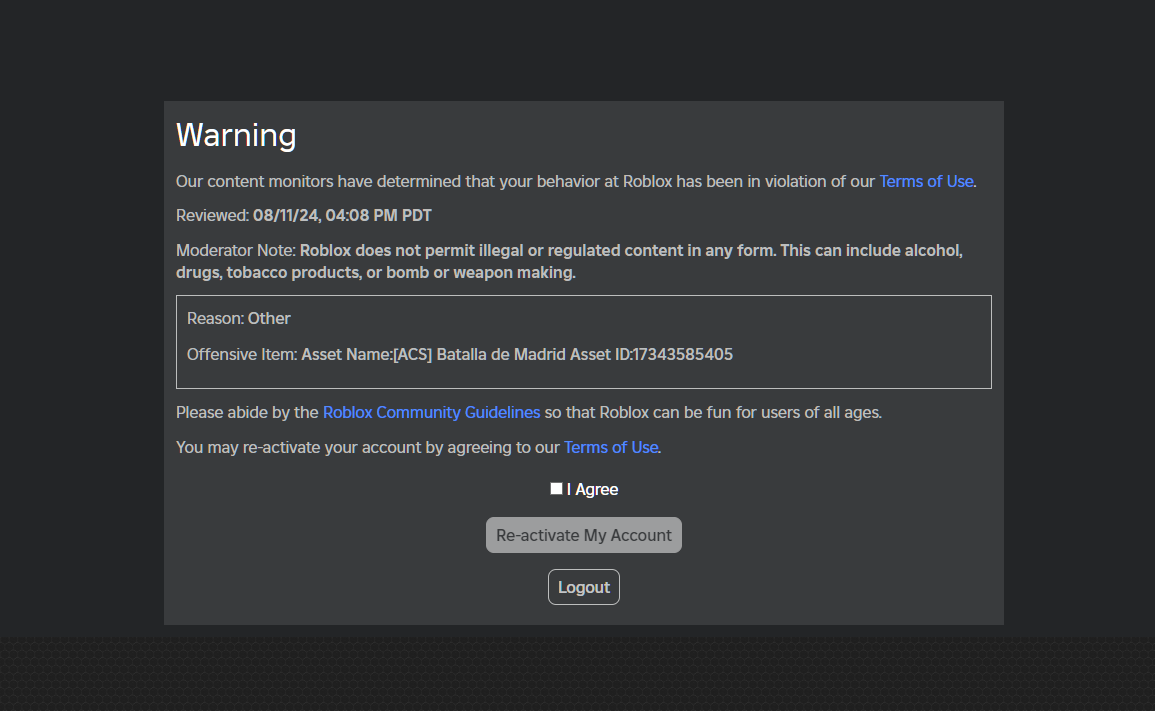Image resolution: width=1155 pixels, height=711 pixels.
Task: Open the Roblox Community Guidelines link
Action: point(431,412)
